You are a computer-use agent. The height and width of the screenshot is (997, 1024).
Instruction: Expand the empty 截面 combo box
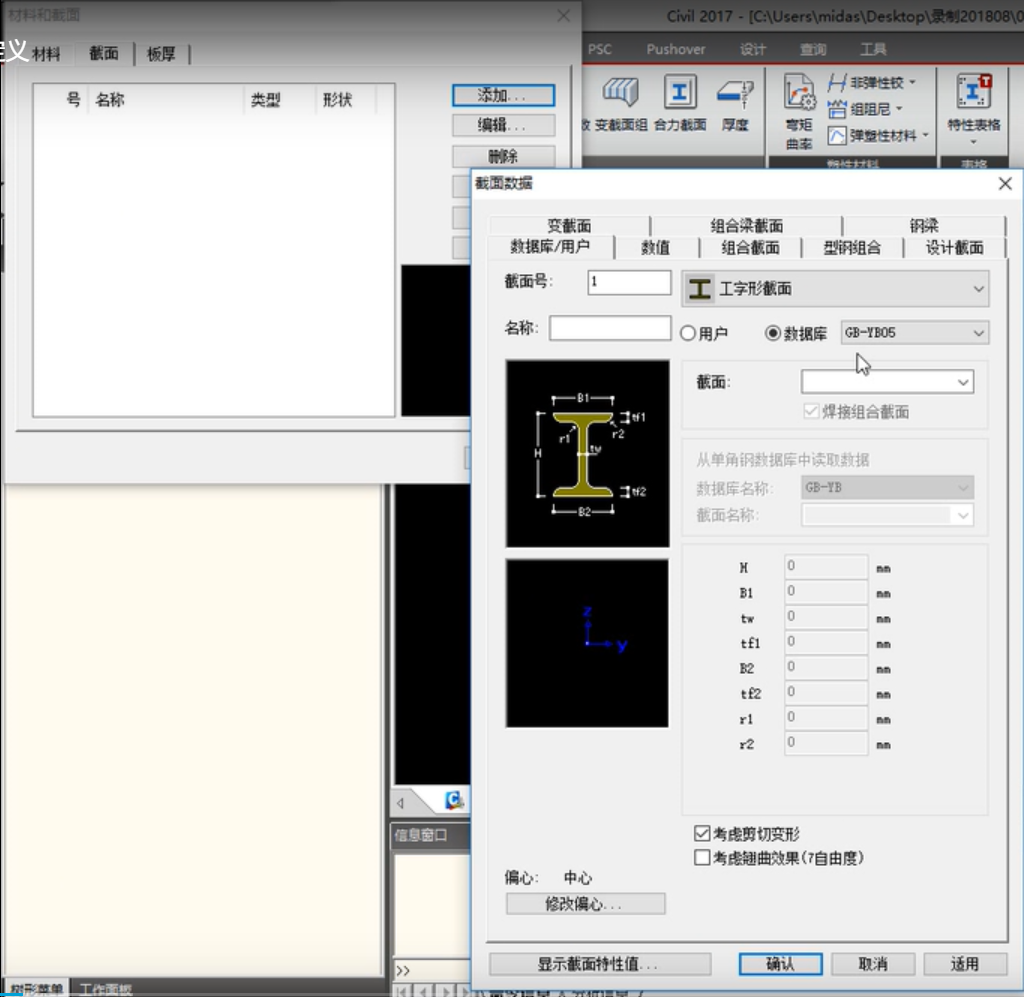point(887,382)
